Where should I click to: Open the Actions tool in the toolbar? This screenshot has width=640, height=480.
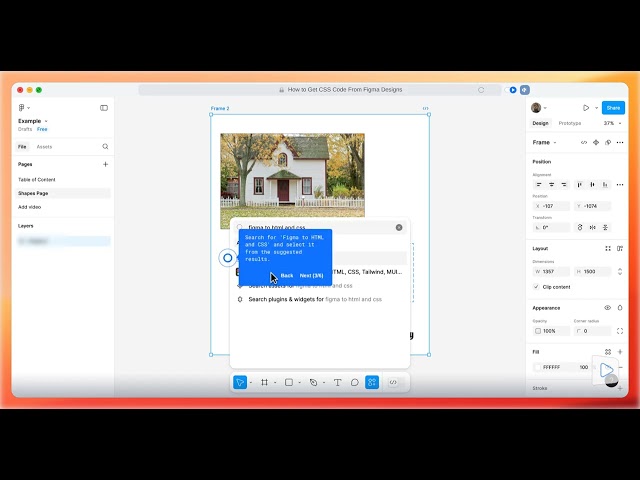372,382
